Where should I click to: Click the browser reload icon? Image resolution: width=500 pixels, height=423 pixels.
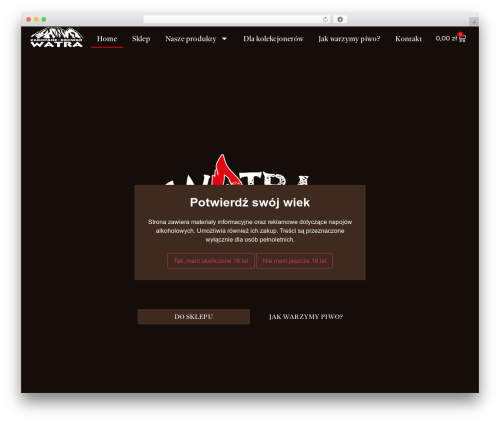(325, 19)
